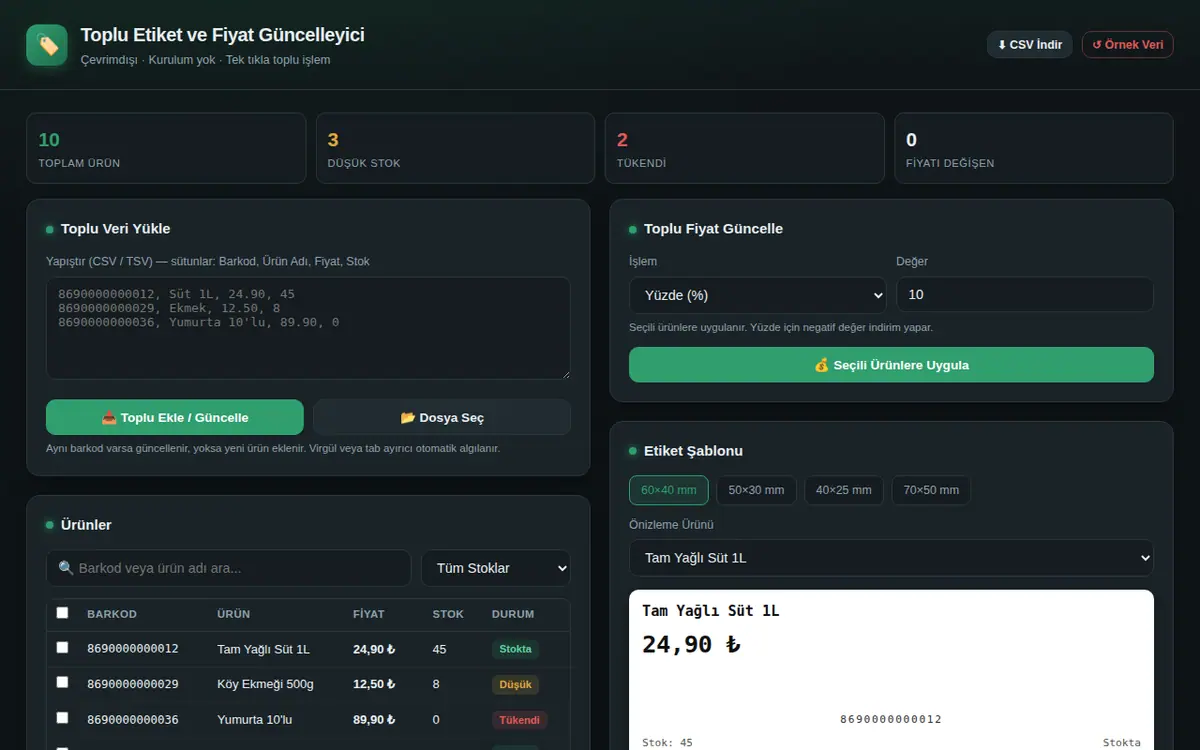Select the 50×30 mm label template

[757, 490]
